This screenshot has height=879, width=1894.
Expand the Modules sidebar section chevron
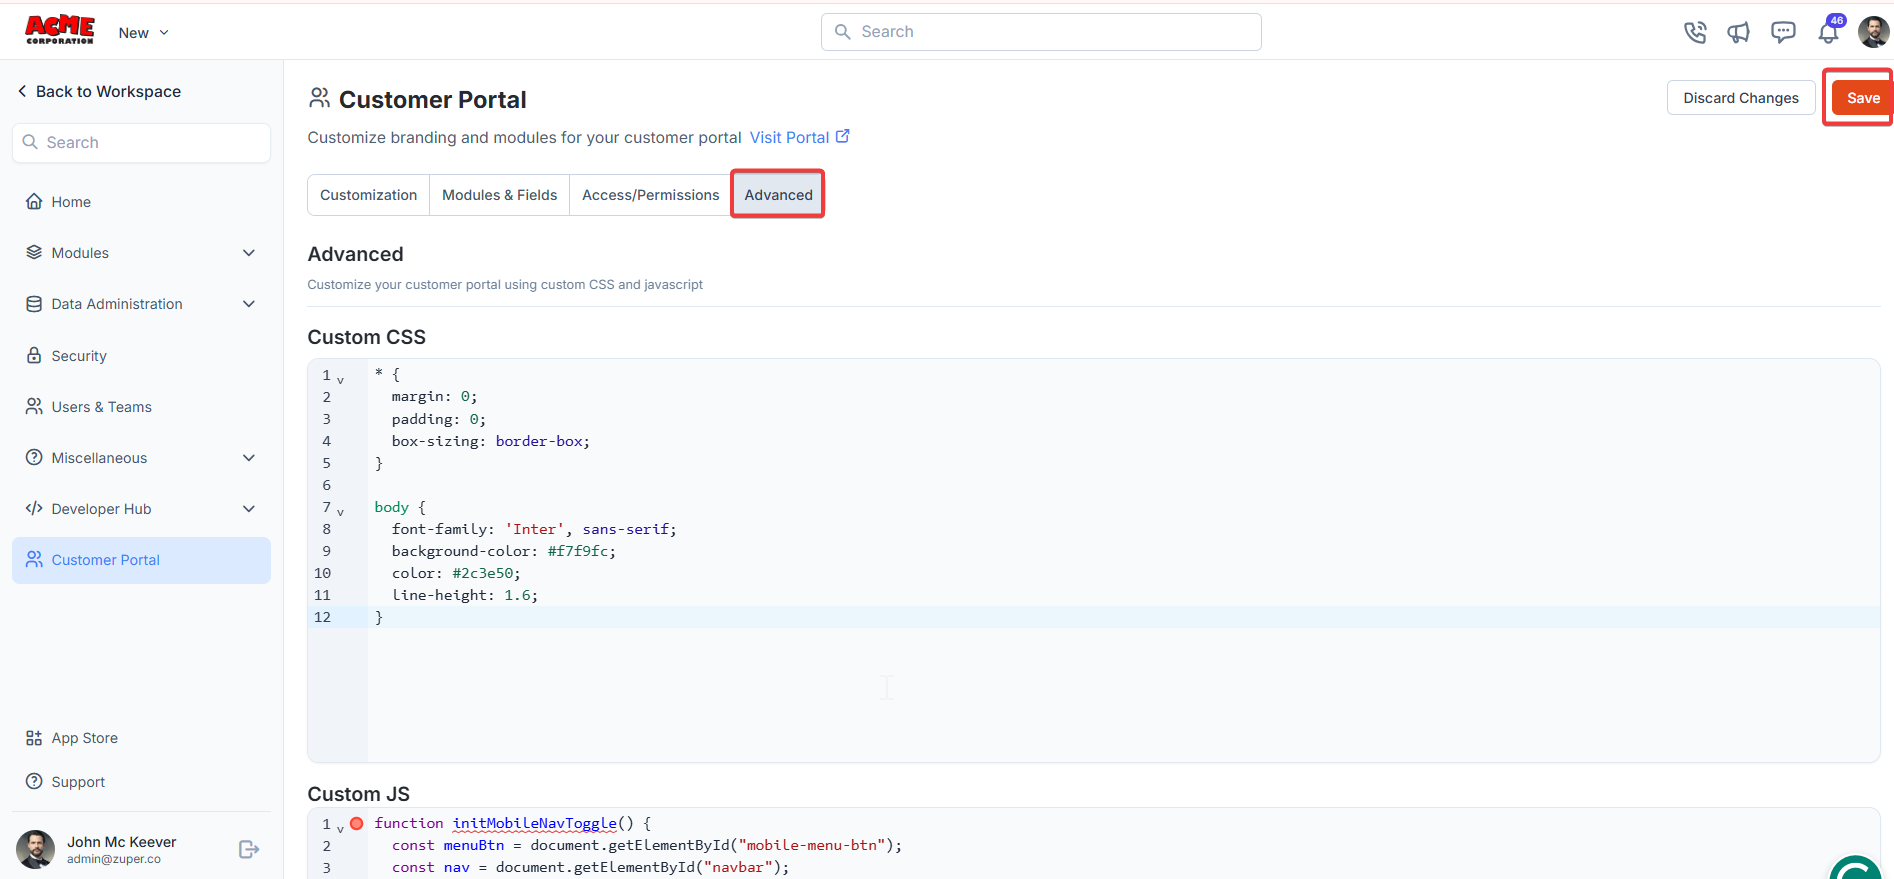tap(249, 253)
